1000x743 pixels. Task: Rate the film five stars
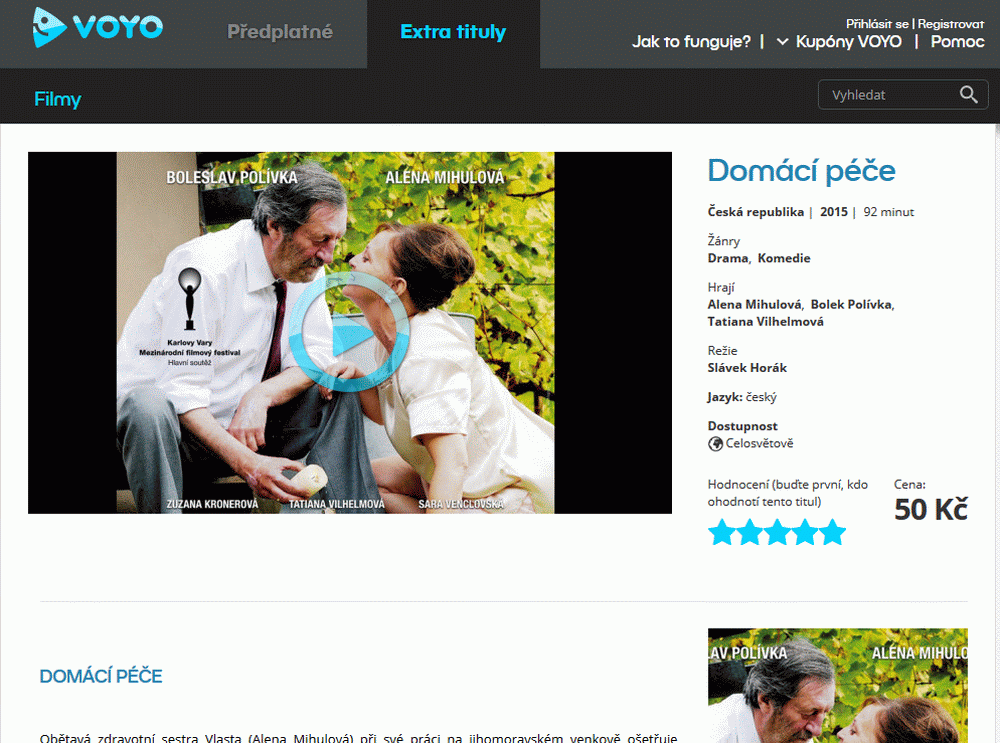point(832,533)
